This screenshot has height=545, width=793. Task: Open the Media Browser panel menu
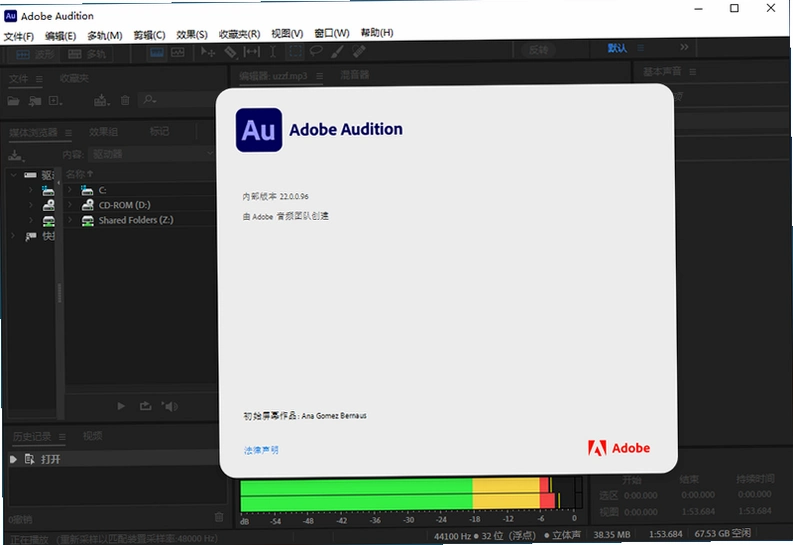click(x=68, y=133)
